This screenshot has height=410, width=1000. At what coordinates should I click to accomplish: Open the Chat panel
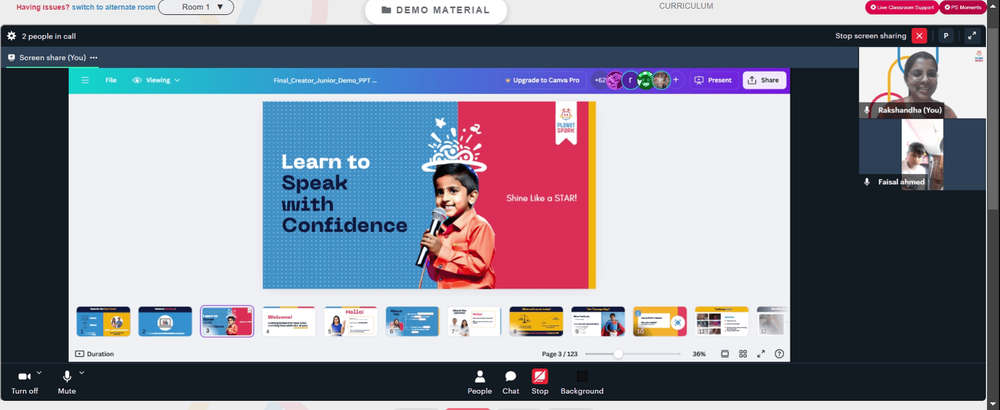510,382
